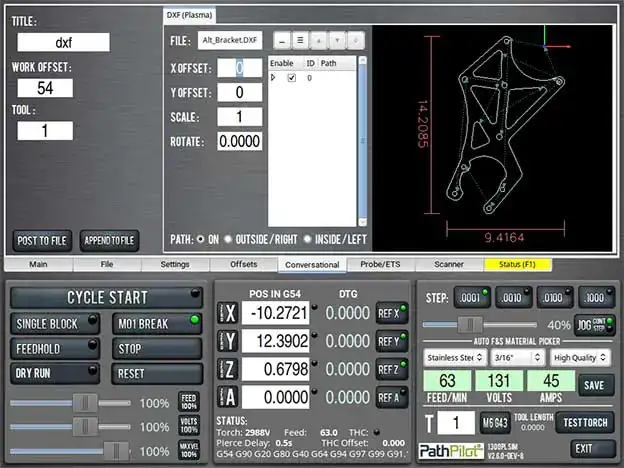Click the feed override slider handle
Image resolution: width=624 pixels, height=468 pixels.
(85, 403)
